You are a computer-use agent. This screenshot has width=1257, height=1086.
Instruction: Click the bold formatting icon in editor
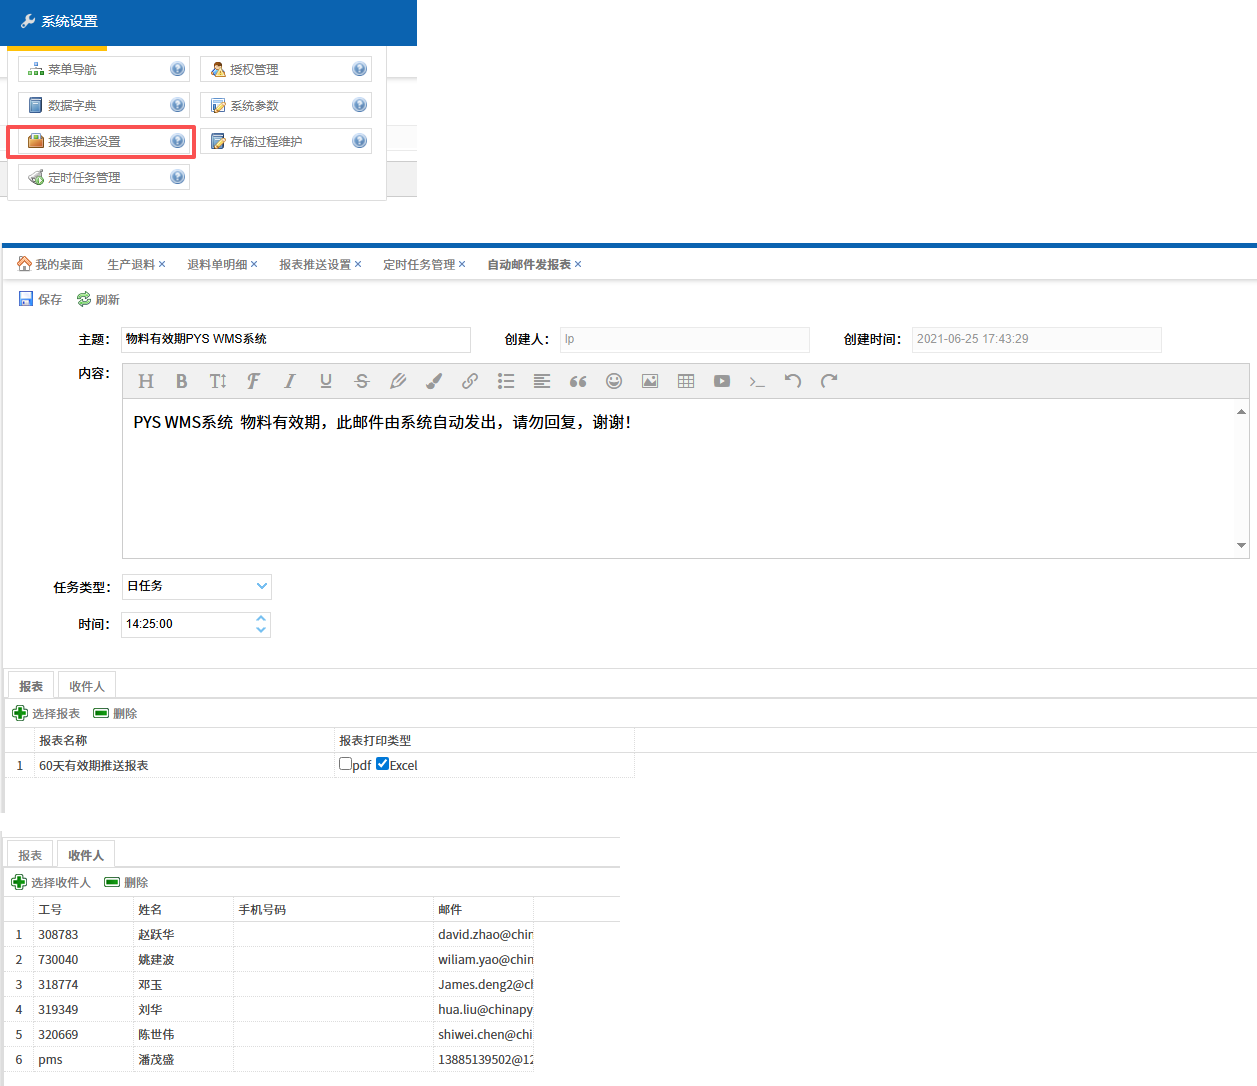click(x=181, y=381)
